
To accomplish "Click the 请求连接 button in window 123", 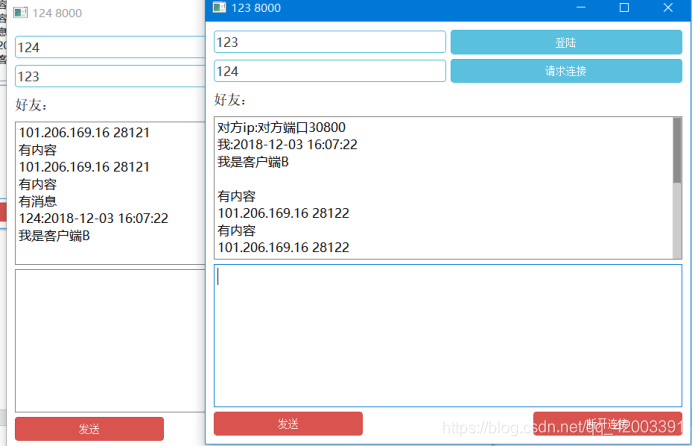I will pos(566,71).
